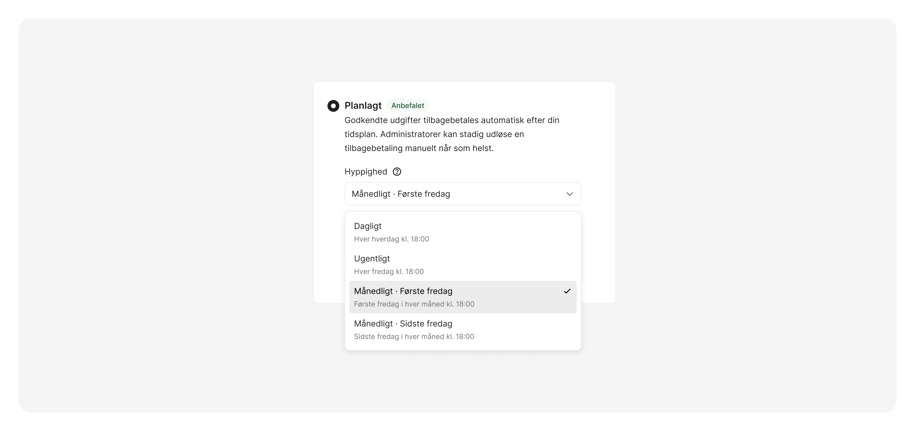
Task: Click the Hyppighed field label
Action: coord(366,171)
